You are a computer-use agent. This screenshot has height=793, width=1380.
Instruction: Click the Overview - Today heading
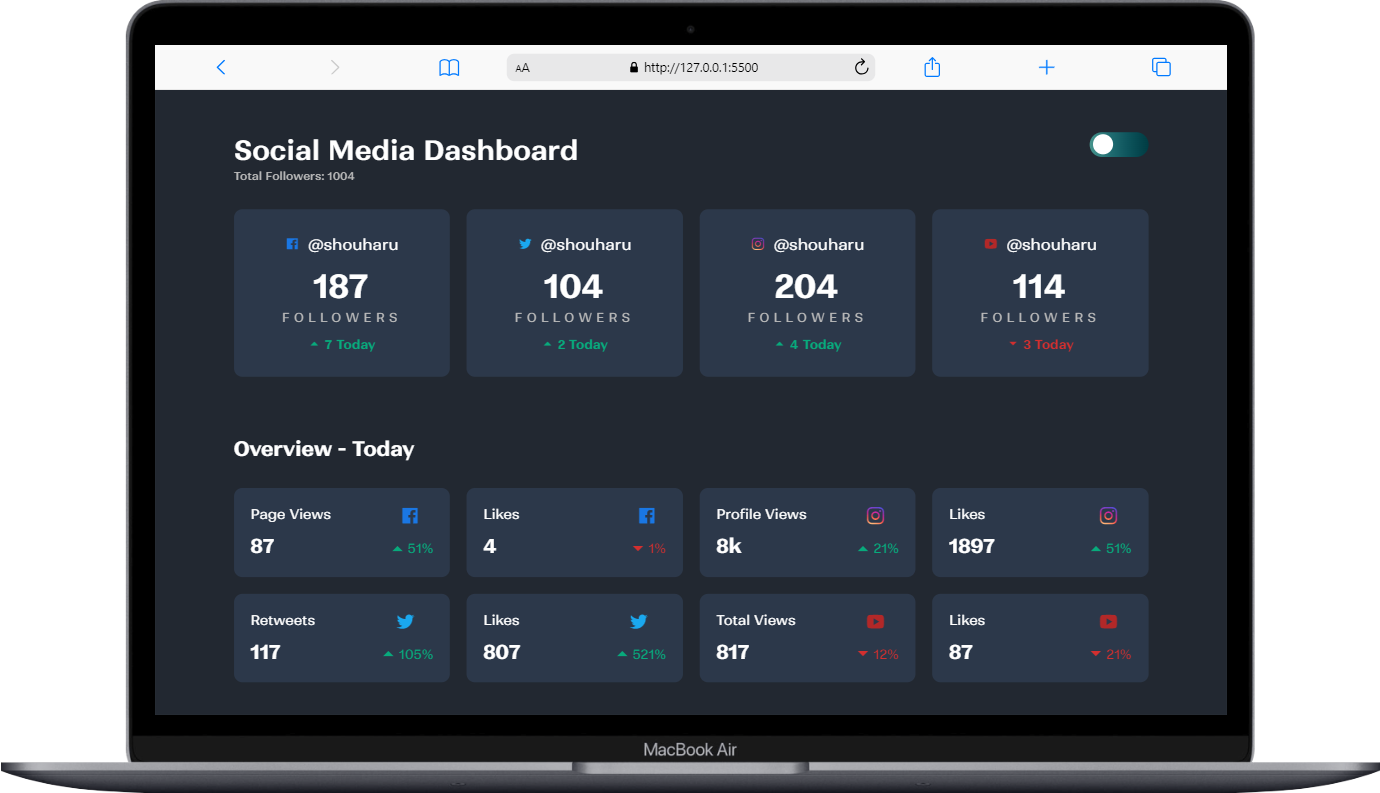324,449
